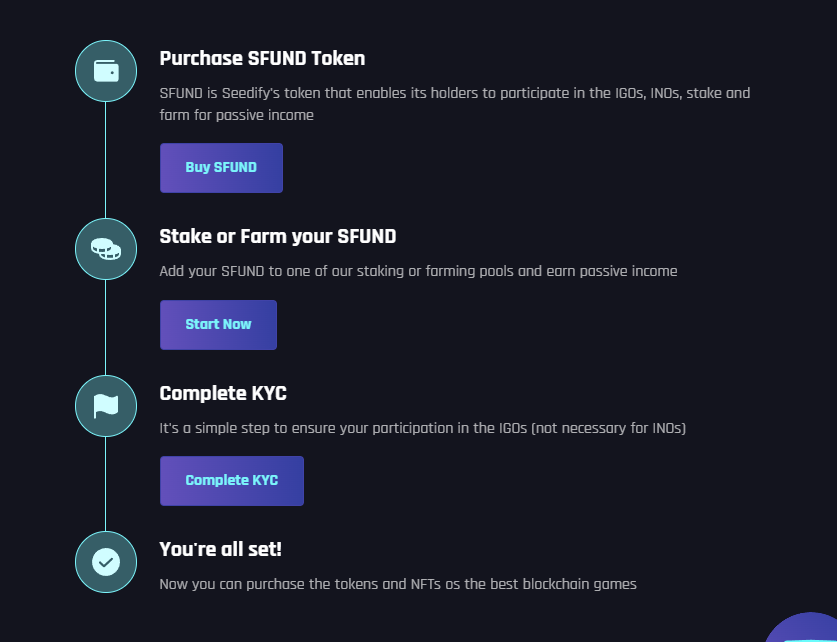Click the checkmark icon for You're all set

(106, 562)
